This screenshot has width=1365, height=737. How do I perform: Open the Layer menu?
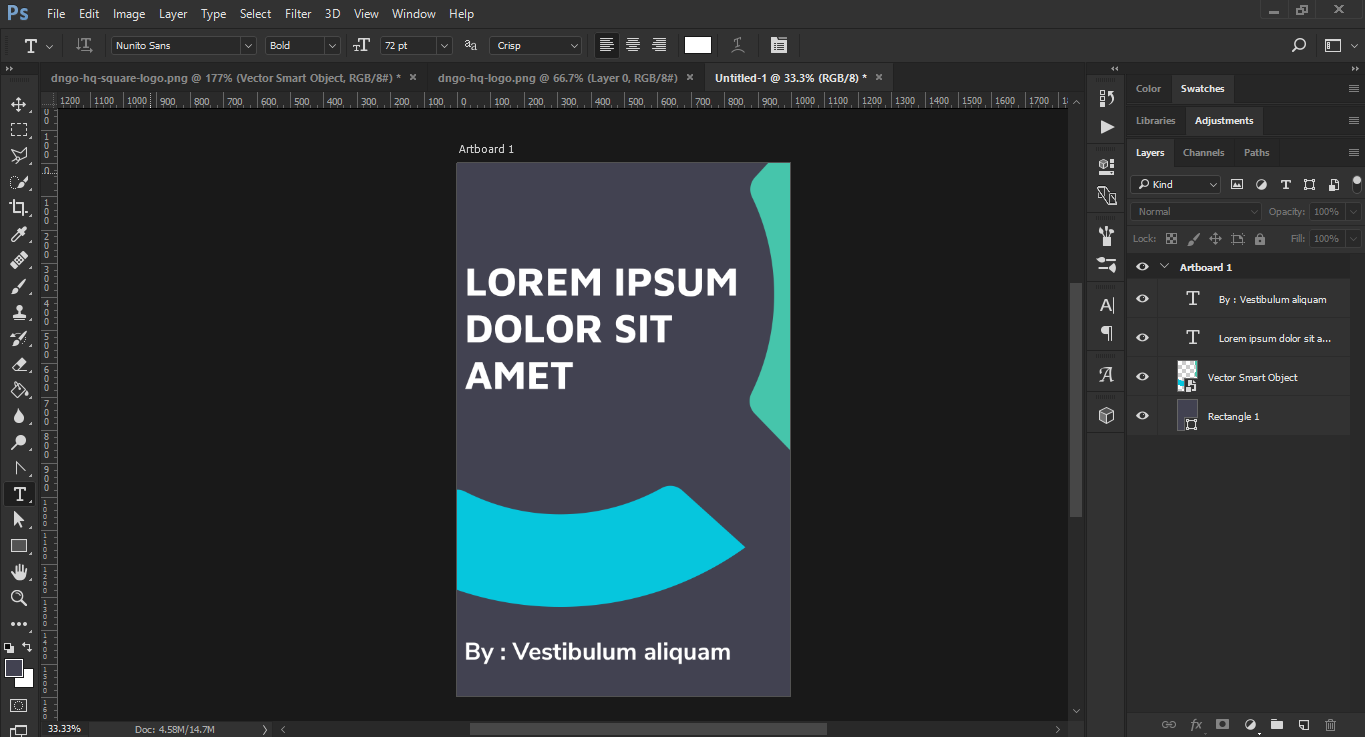point(173,14)
